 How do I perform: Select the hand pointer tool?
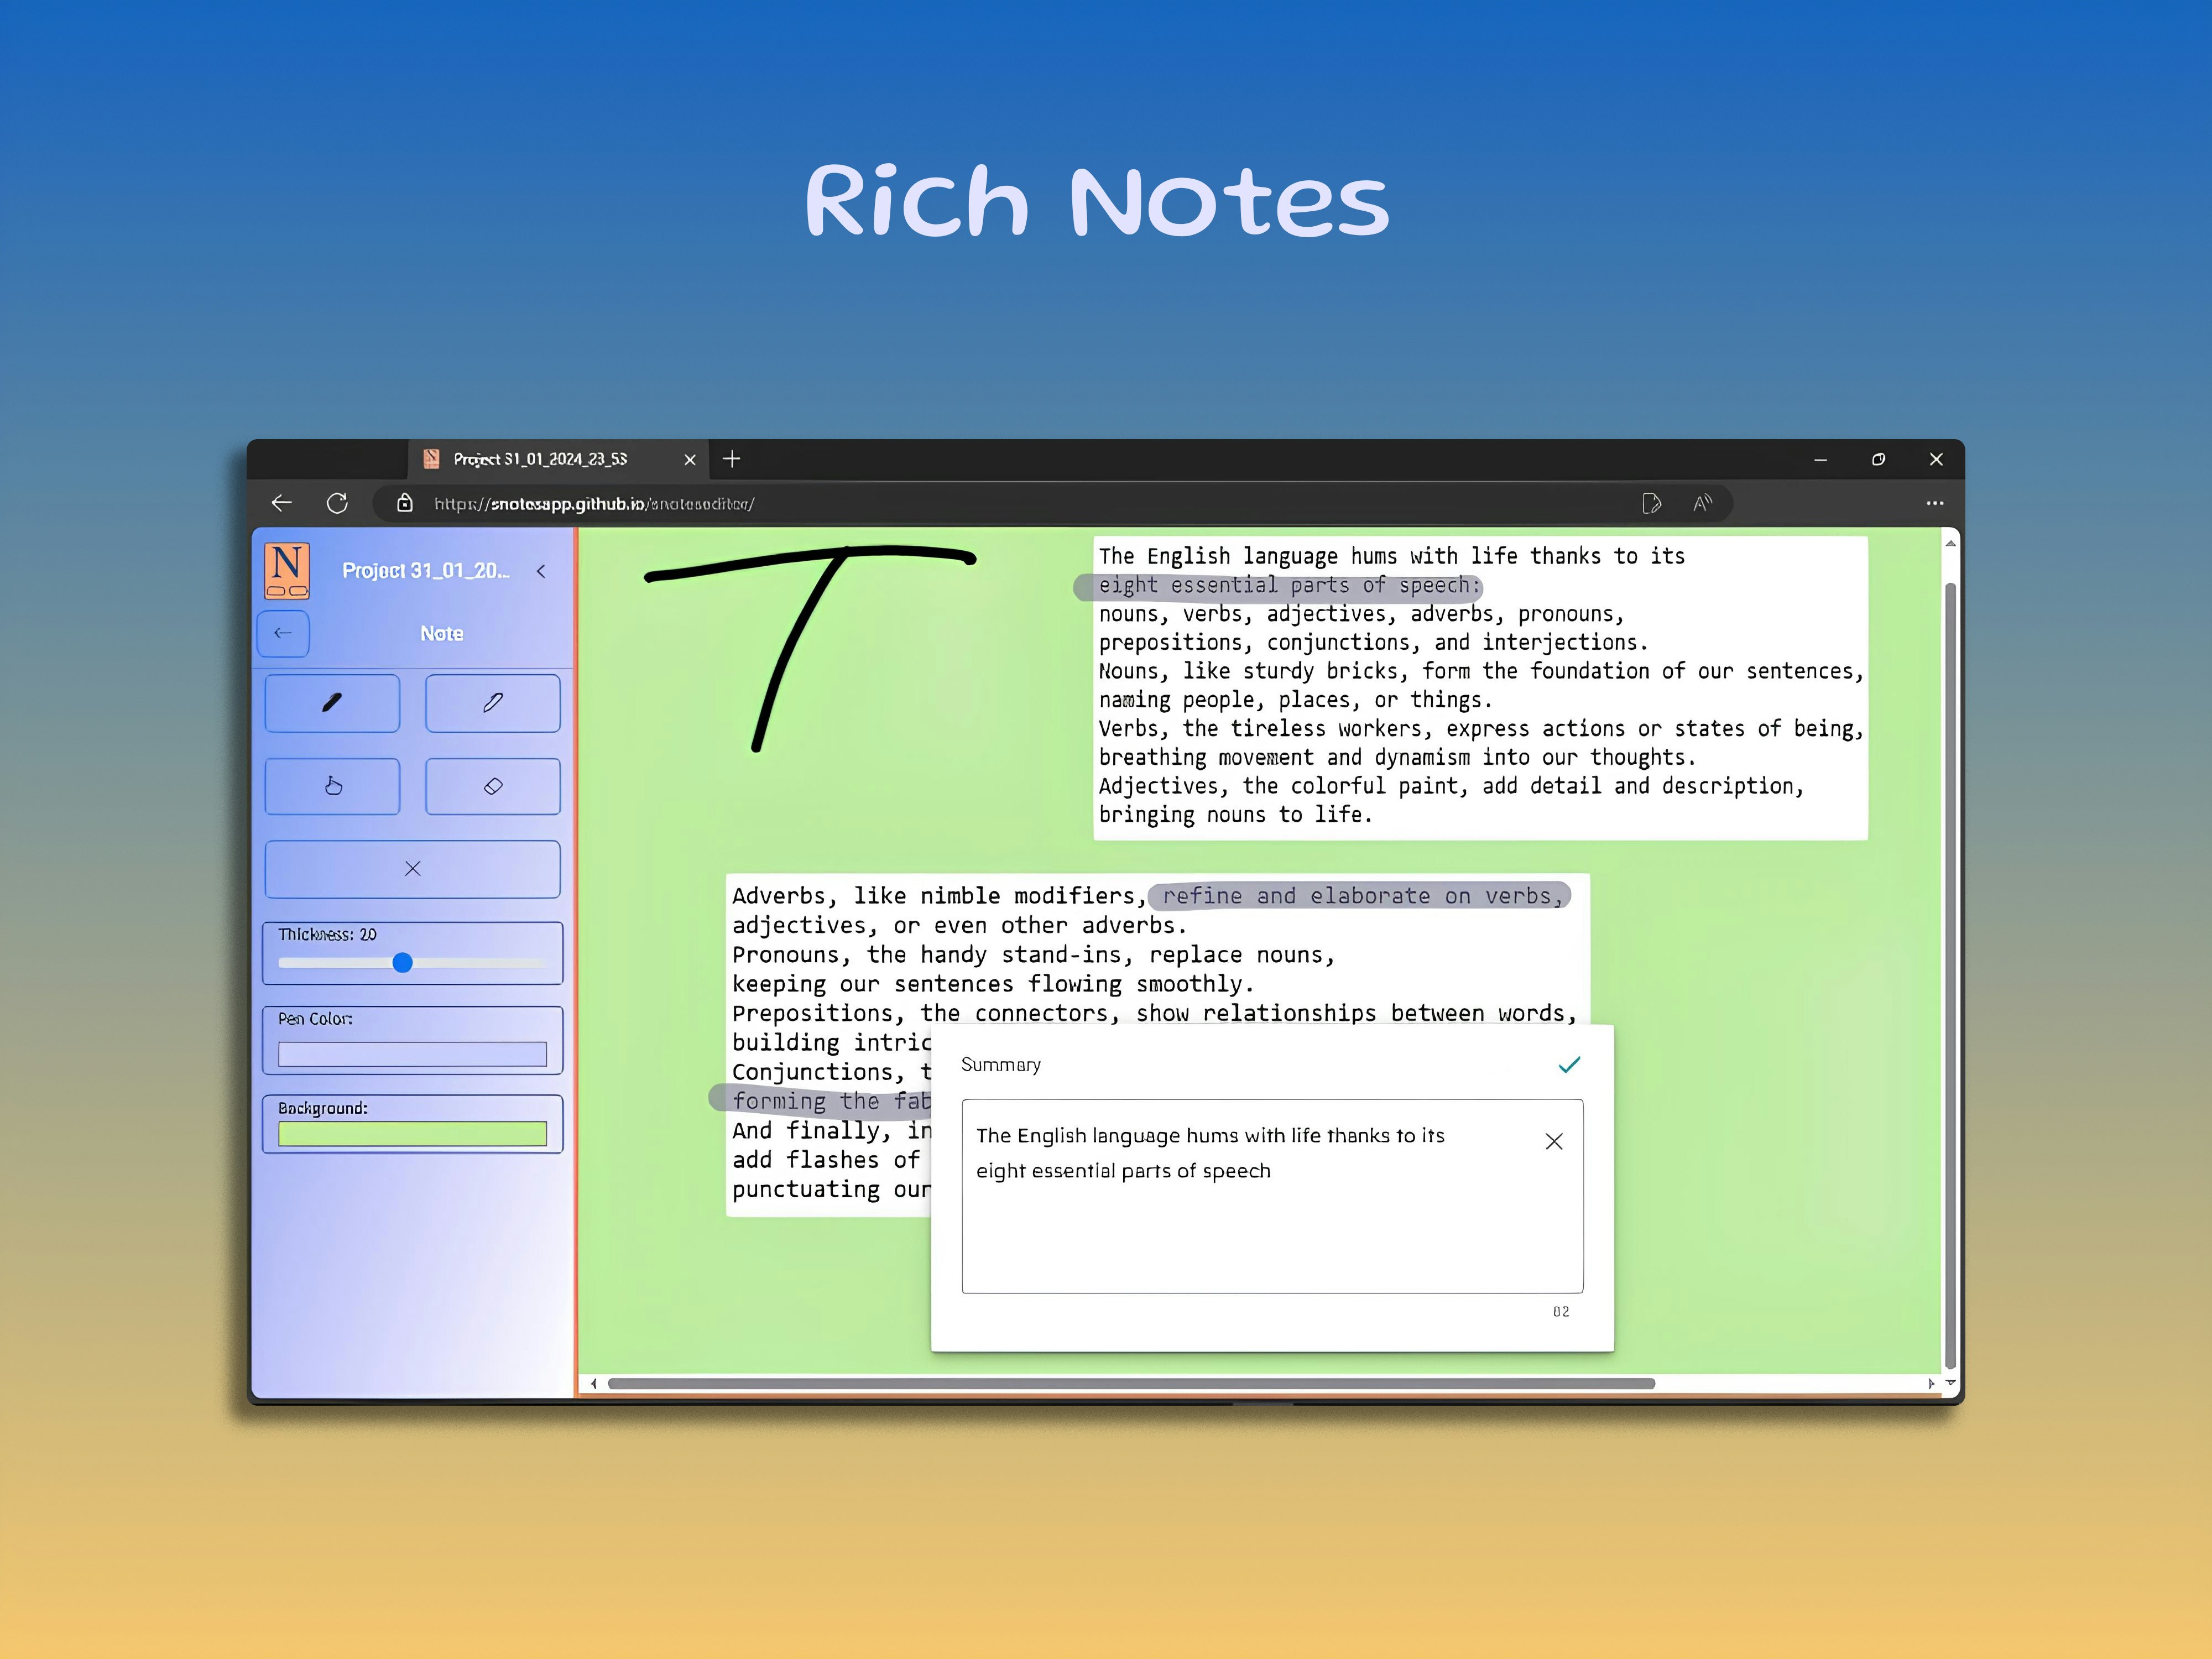pos(332,786)
